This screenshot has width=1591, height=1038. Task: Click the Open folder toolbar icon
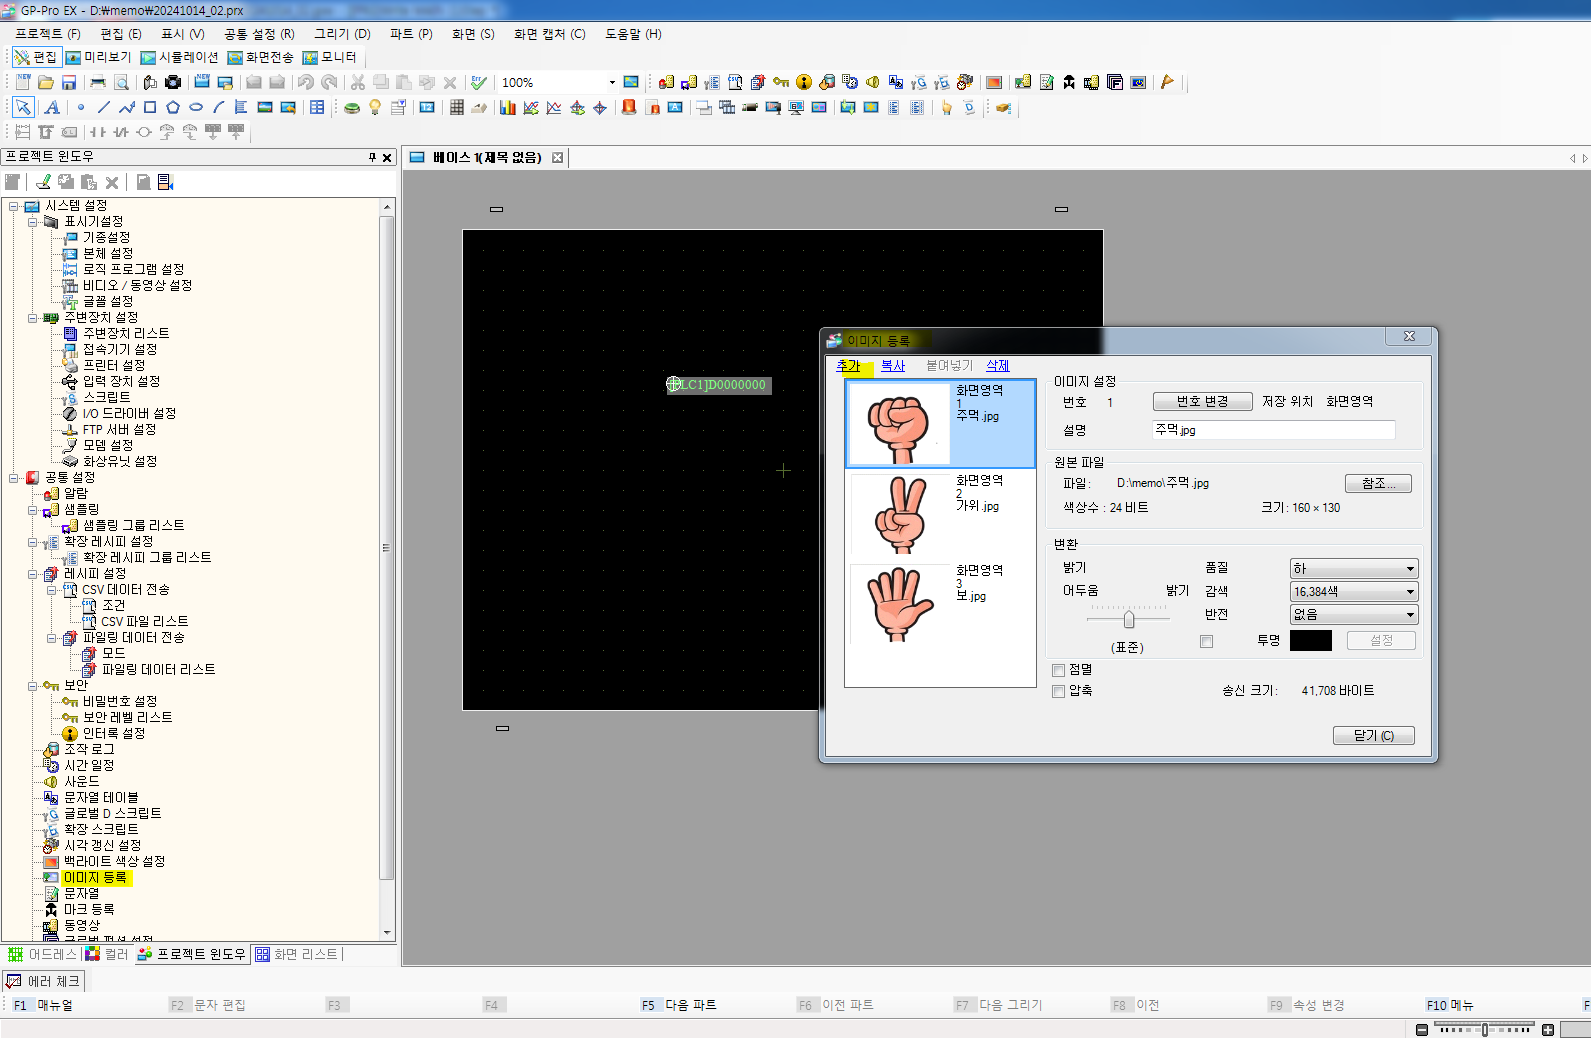45,82
